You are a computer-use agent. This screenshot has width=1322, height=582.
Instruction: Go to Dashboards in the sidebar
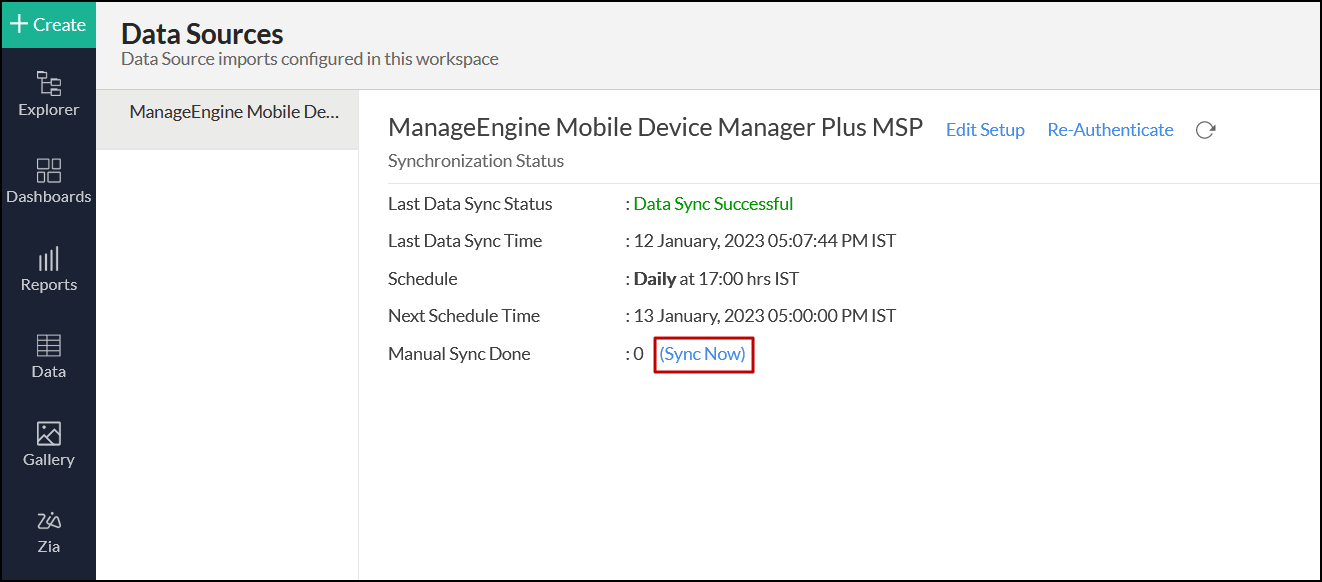click(48, 181)
